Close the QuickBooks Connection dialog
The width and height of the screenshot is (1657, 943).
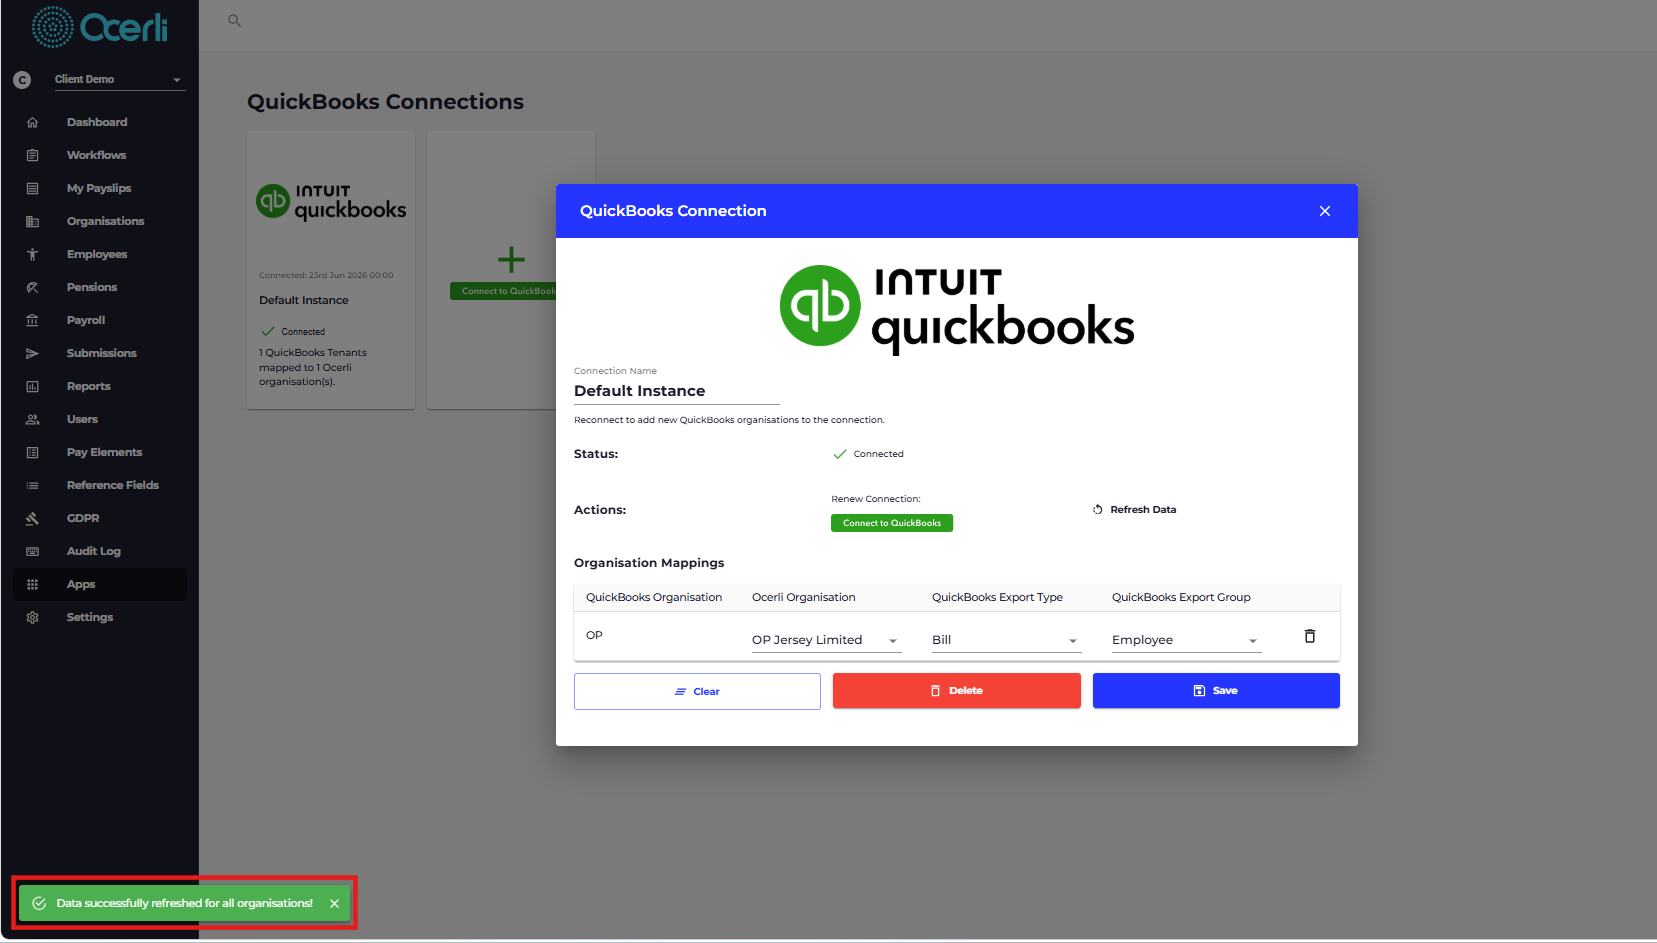pyautogui.click(x=1325, y=211)
